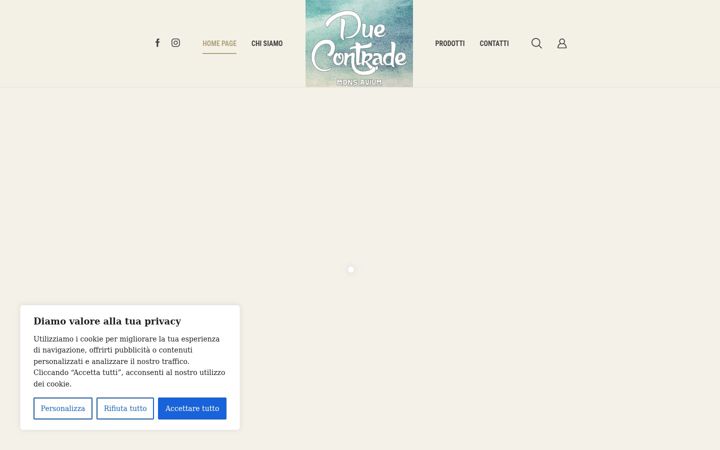Image resolution: width=720 pixels, height=450 pixels.
Task: Click the Personalizza cookie button
Action: 63,408
